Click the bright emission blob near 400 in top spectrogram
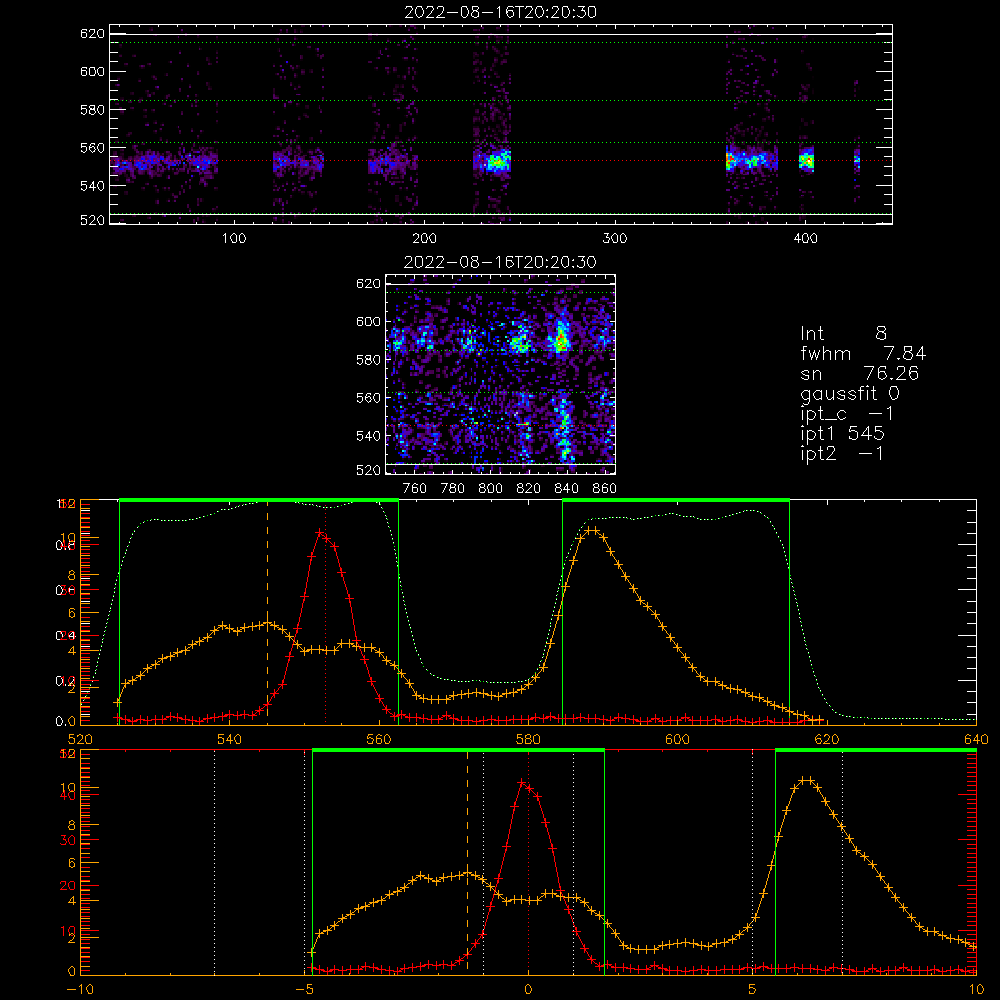The height and width of the screenshot is (1000, 1000). 807,160
